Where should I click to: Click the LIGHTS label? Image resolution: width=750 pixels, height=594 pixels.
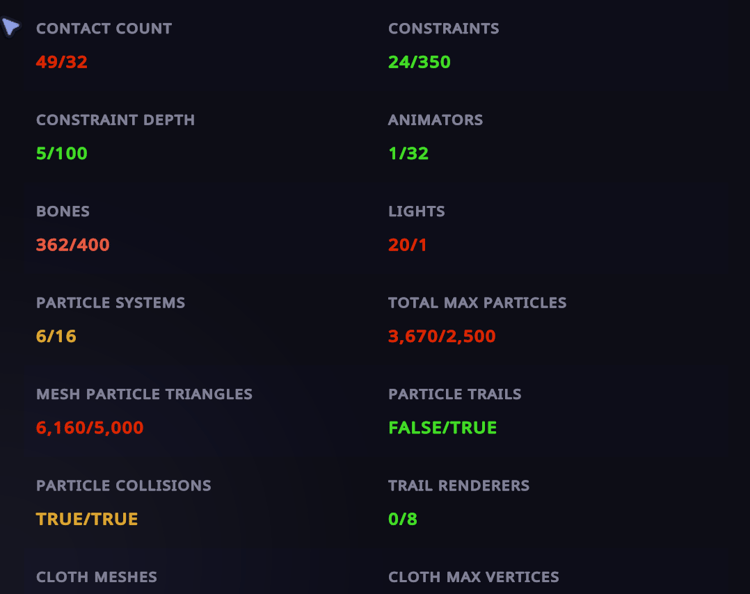[x=417, y=211]
